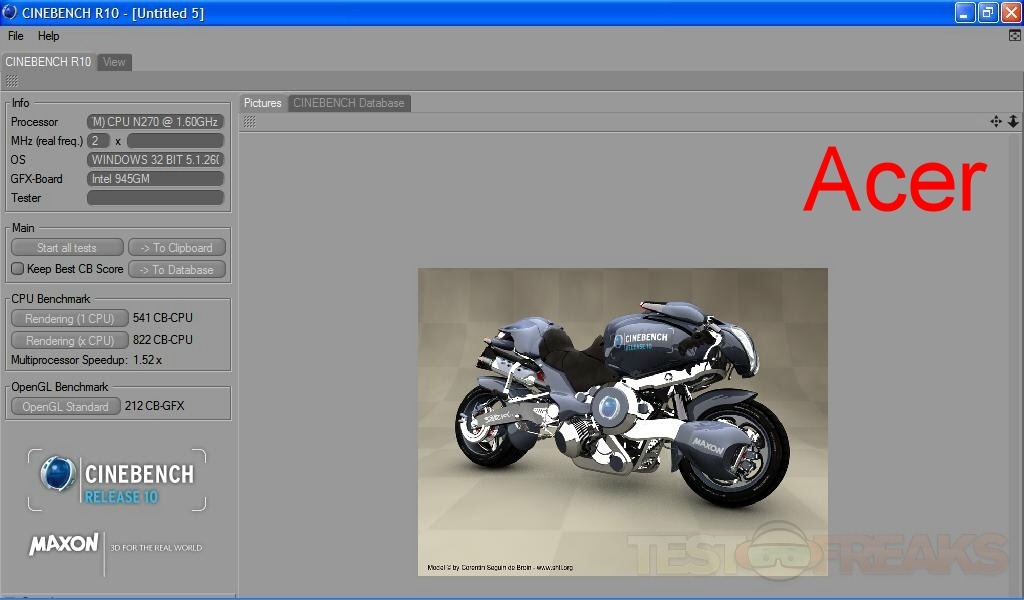Open the File menu

(x=16, y=36)
